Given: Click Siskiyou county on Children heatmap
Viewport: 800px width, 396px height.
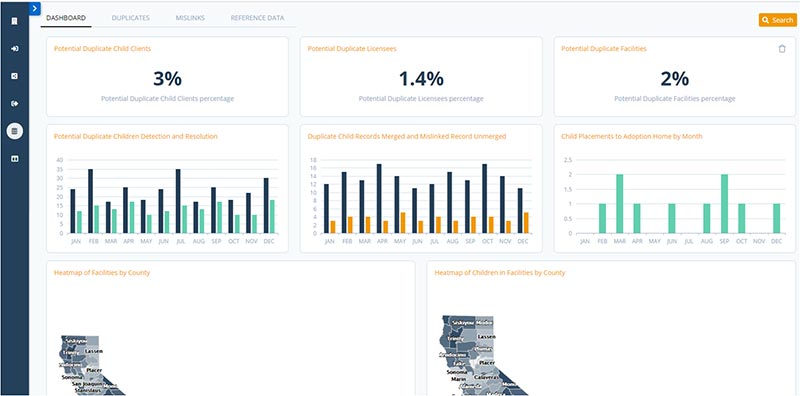Looking at the screenshot, I should (x=463, y=324).
